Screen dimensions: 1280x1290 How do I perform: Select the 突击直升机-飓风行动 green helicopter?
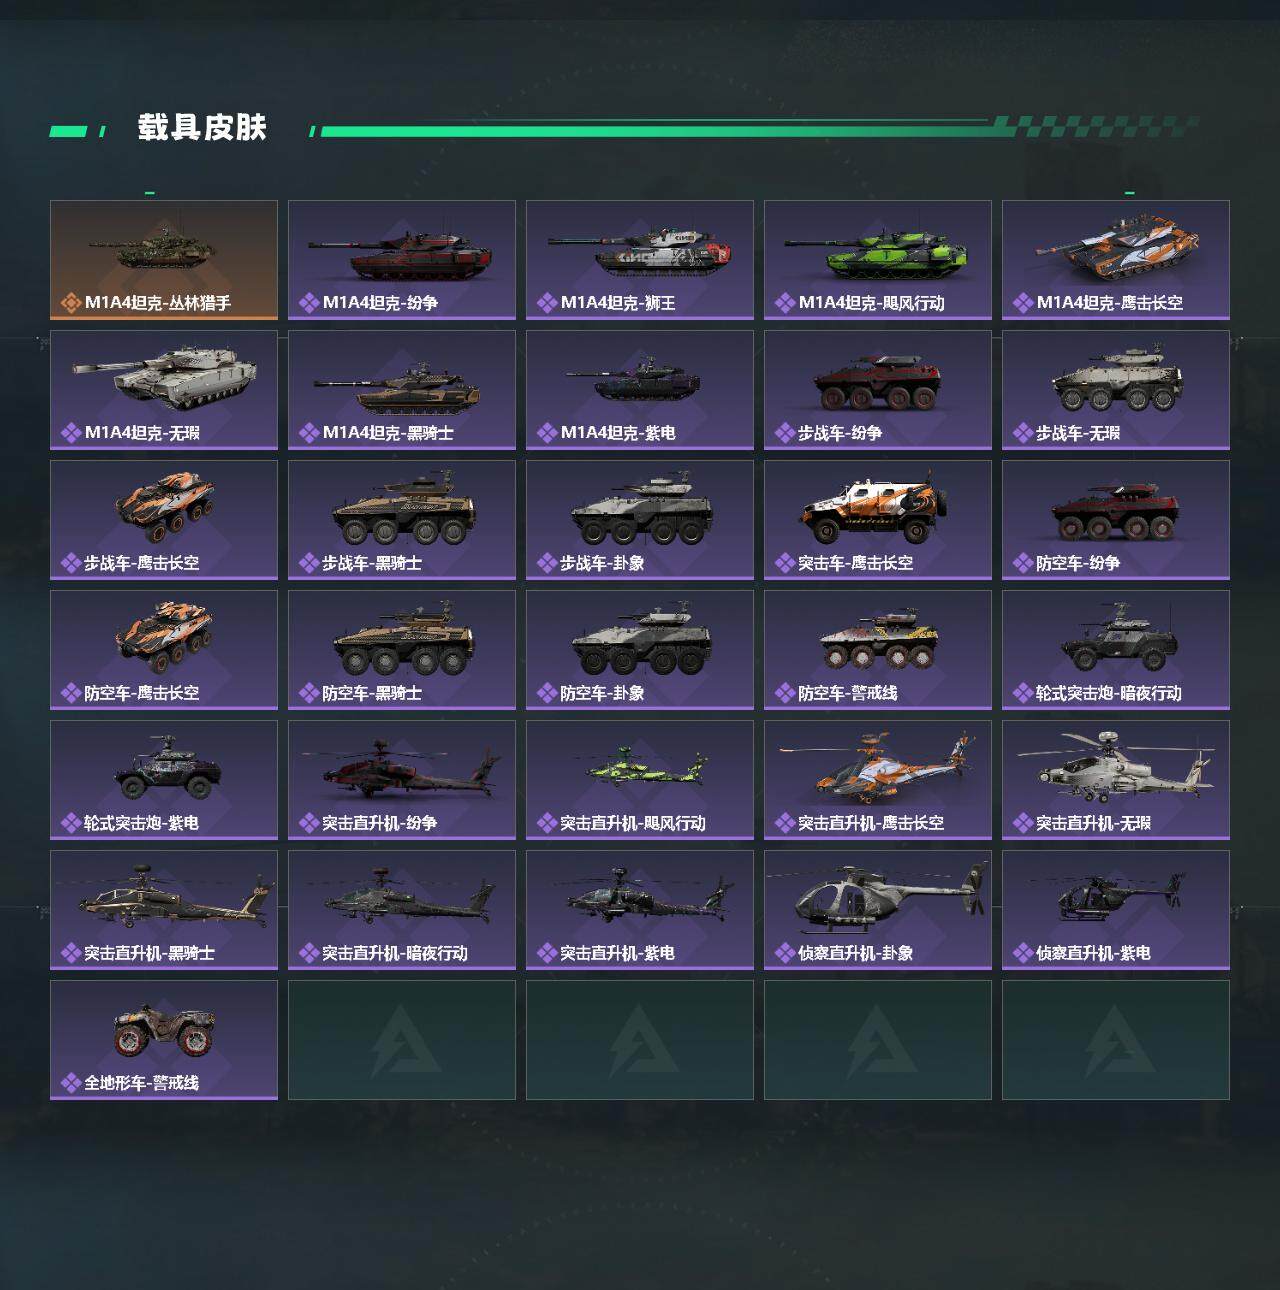[640, 780]
